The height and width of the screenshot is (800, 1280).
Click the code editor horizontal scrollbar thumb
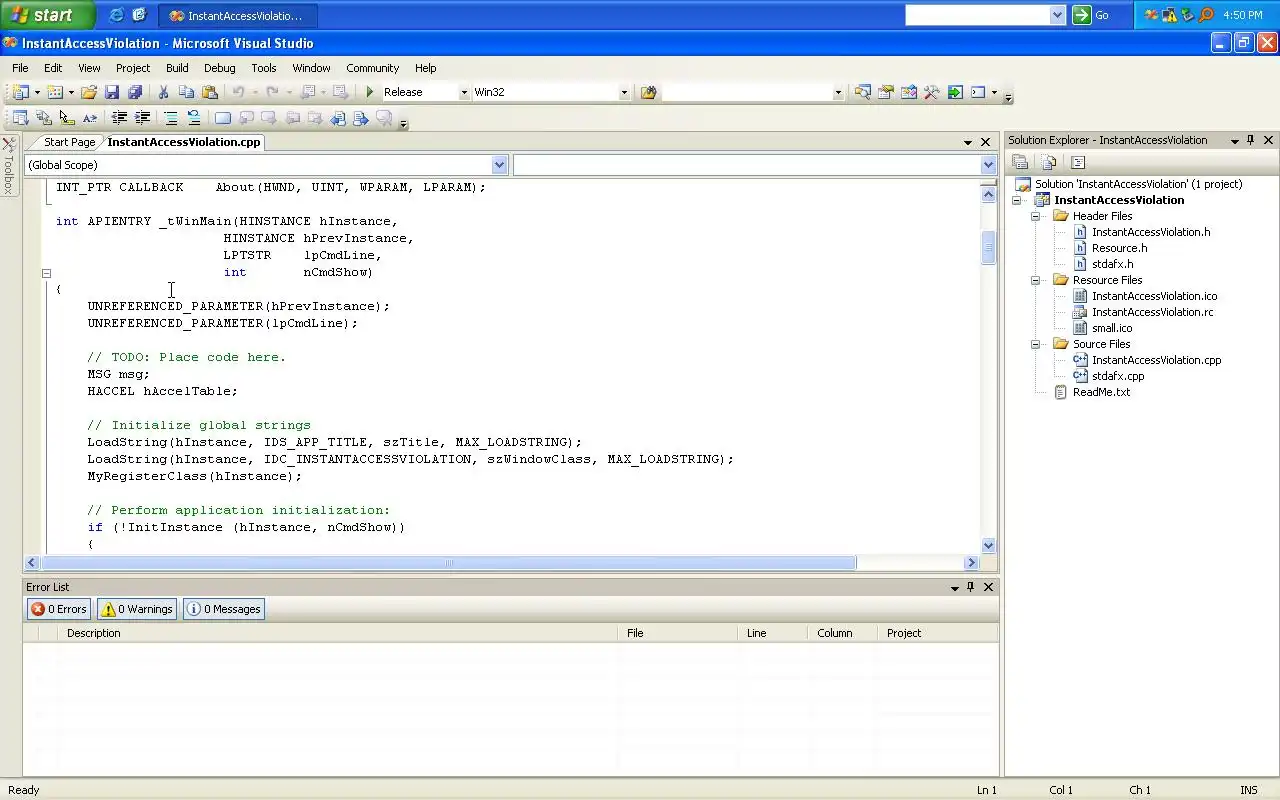[447, 563]
